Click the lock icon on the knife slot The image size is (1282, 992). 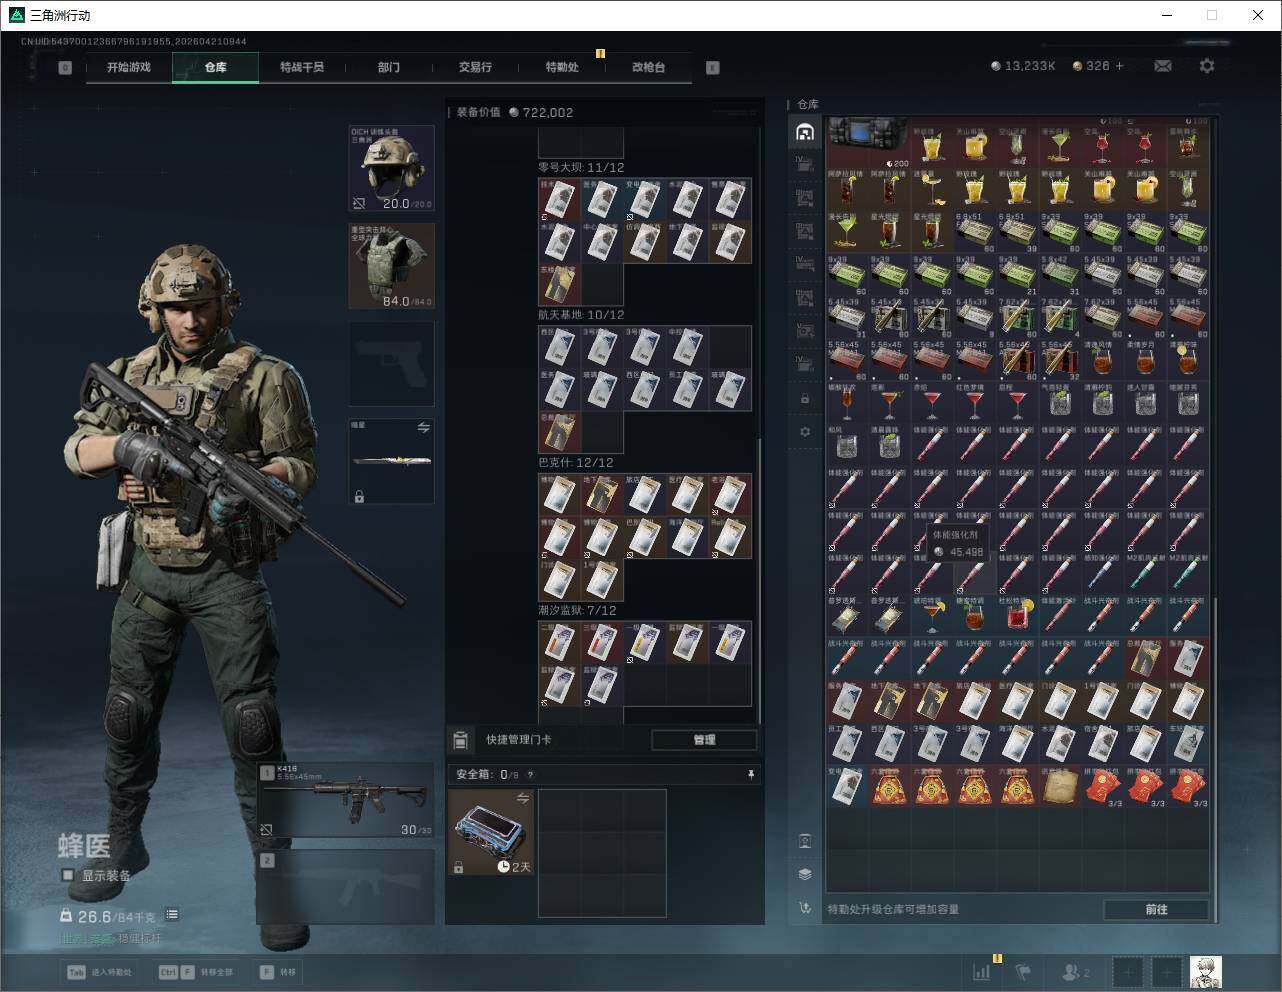pos(359,496)
